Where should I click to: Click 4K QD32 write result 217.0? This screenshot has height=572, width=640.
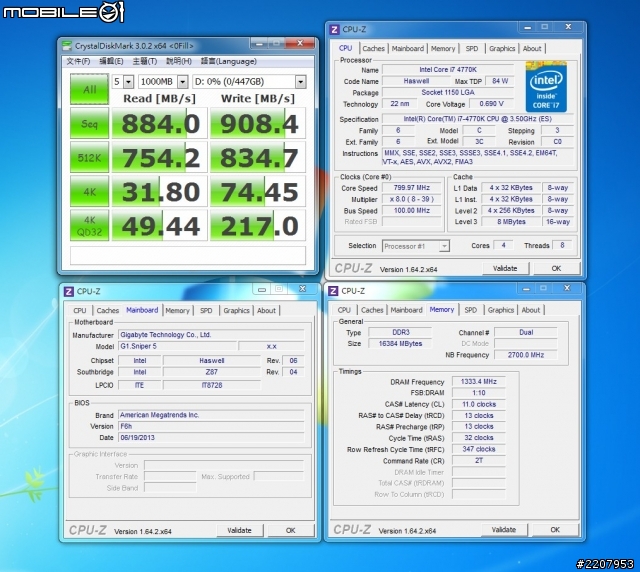(x=258, y=226)
